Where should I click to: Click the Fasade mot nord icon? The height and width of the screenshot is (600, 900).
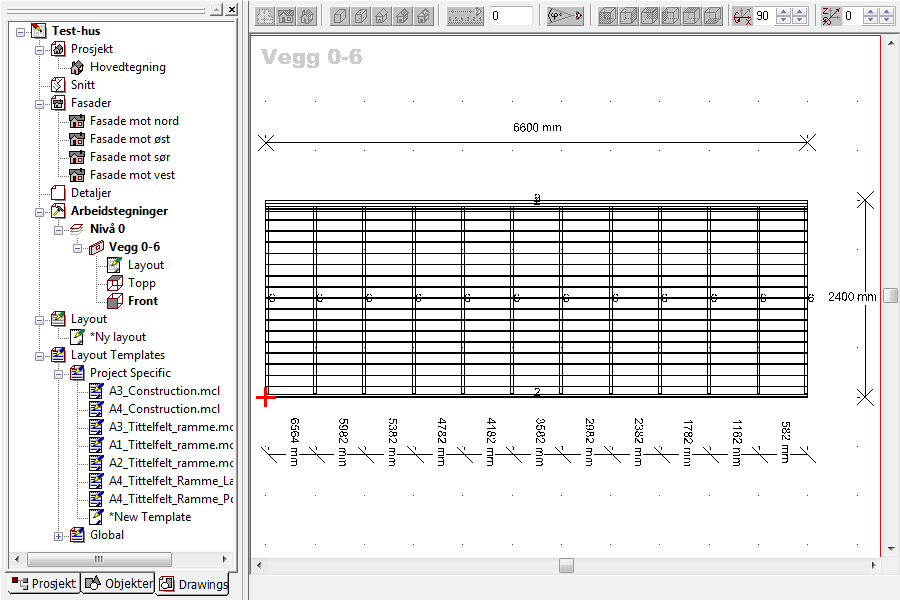[77, 121]
